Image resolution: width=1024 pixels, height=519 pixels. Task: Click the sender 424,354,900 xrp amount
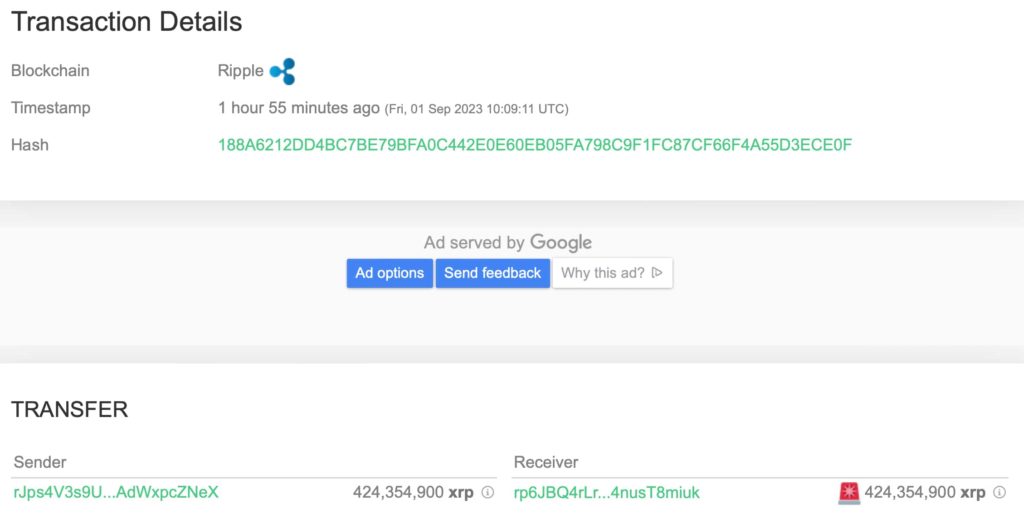(413, 492)
